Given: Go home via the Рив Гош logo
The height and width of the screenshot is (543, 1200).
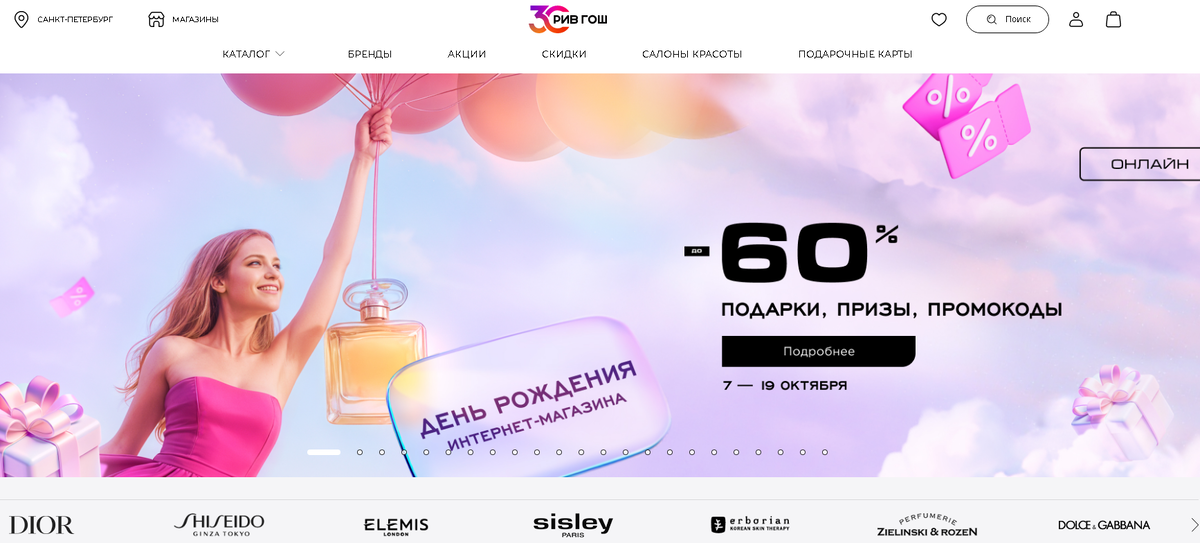Looking at the screenshot, I should pos(568,18).
